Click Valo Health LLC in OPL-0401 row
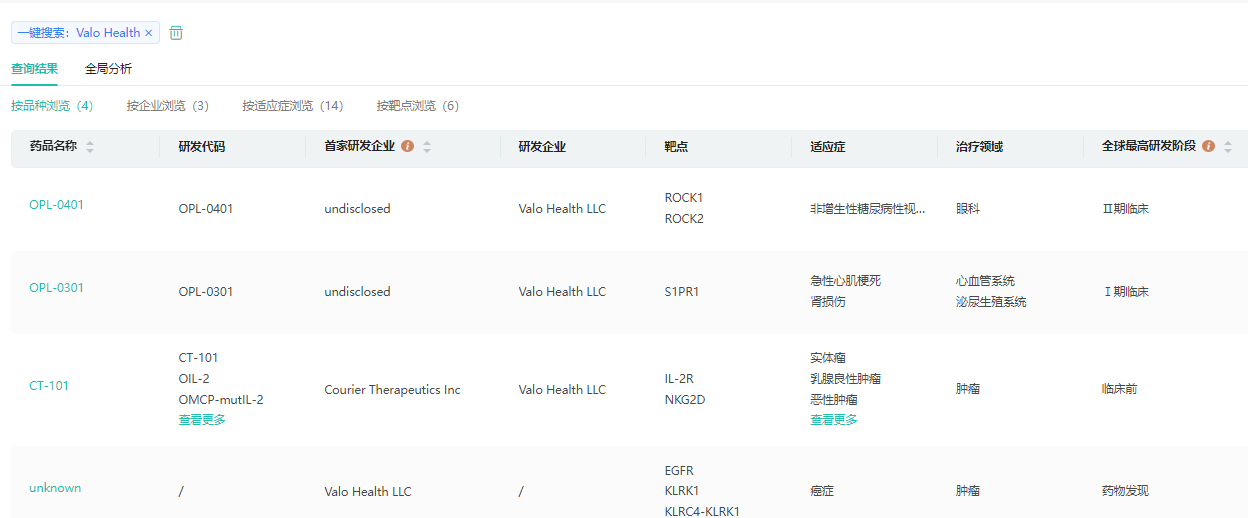The image size is (1248, 518). pyautogui.click(x=562, y=209)
